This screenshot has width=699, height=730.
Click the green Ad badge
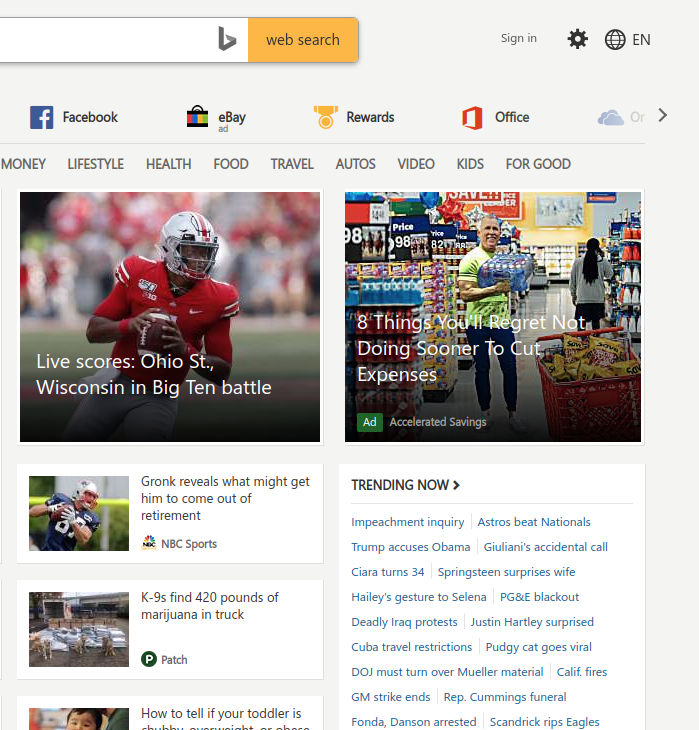tap(370, 422)
